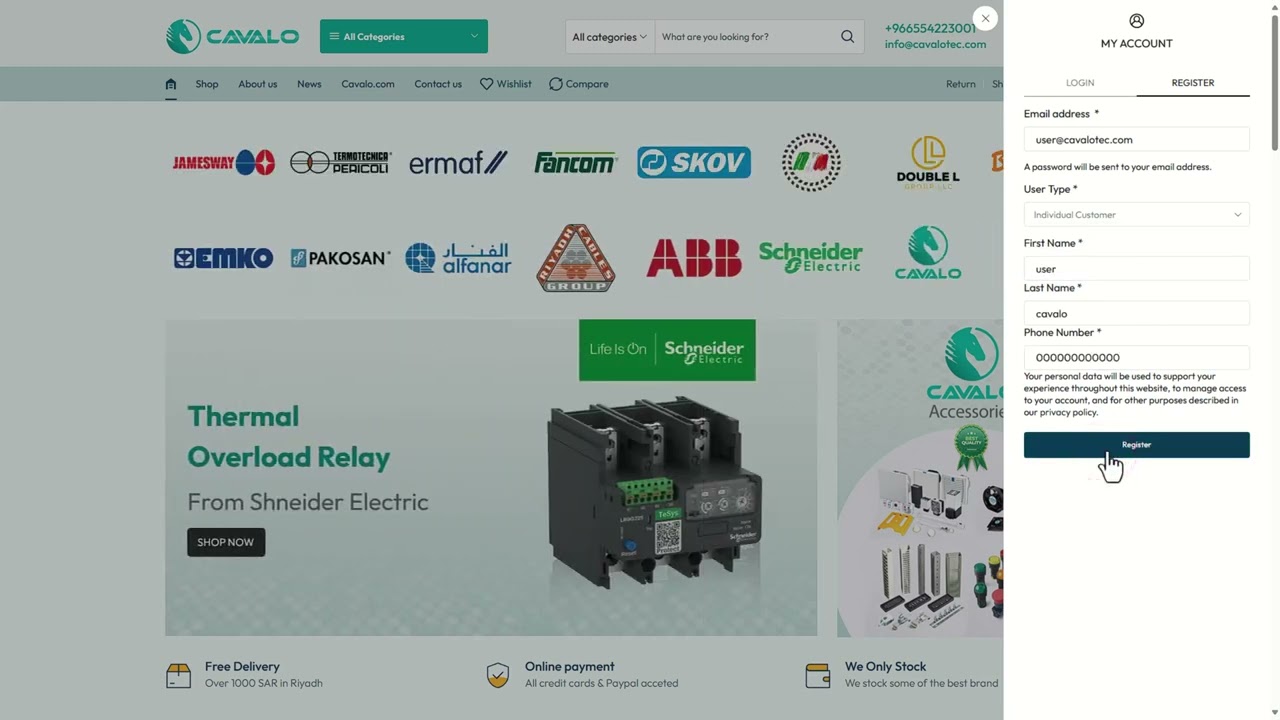Click the Thermal Overload Relay banner image

(x=491, y=478)
